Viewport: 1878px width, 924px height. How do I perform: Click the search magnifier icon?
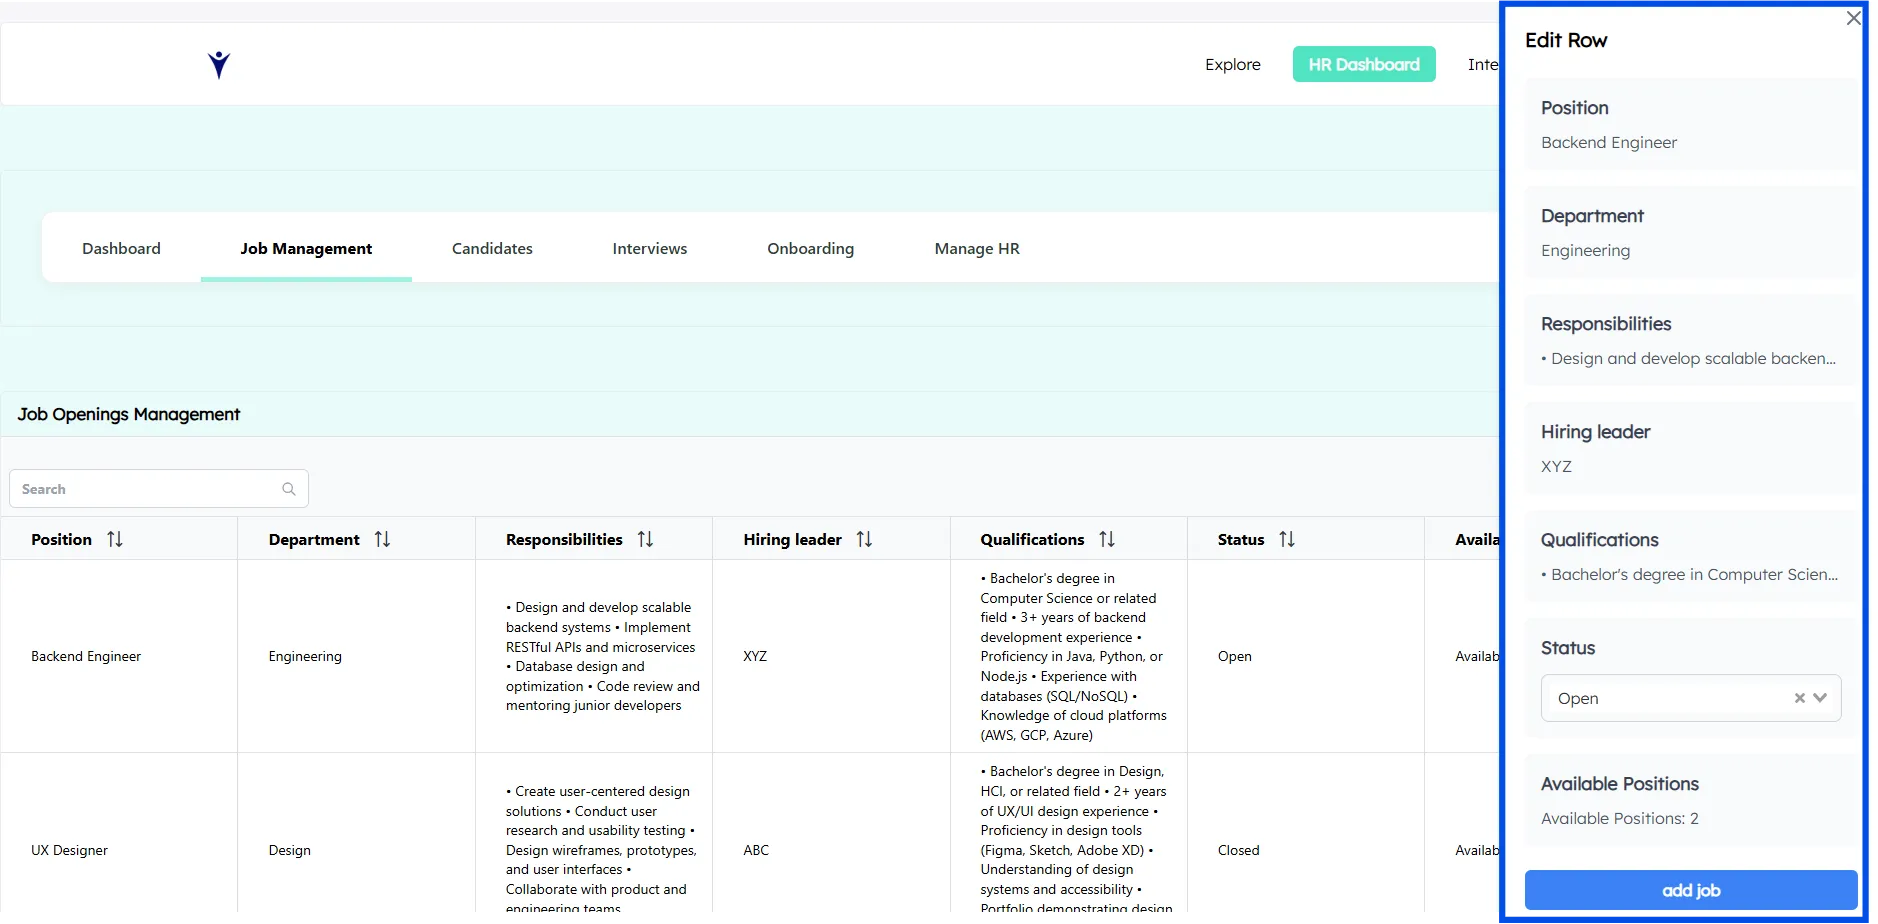tap(289, 489)
